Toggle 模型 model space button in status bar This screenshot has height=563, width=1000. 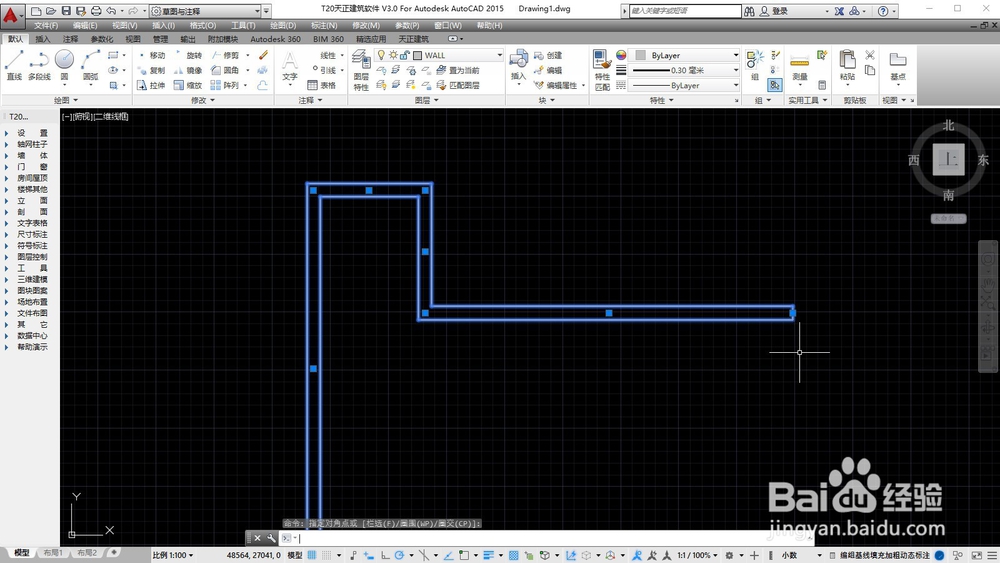[x=294, y=555]
